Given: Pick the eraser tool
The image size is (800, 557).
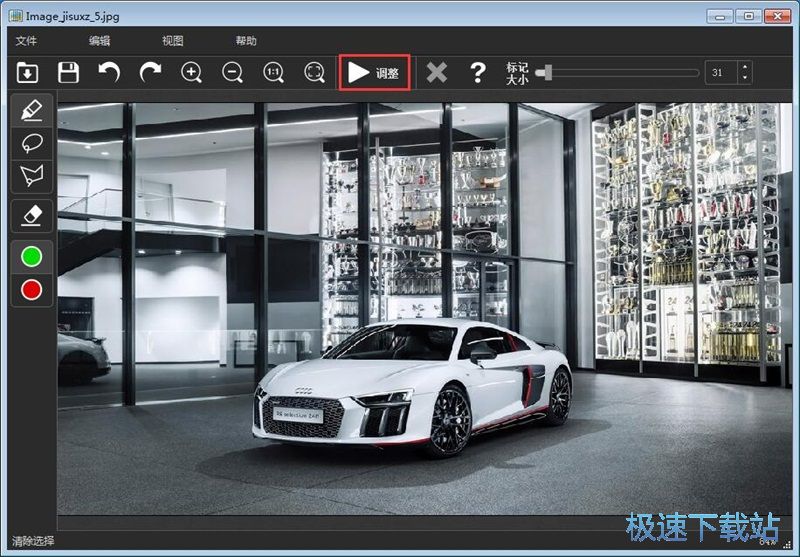Looking at the screenshot, I should point(32,215).
